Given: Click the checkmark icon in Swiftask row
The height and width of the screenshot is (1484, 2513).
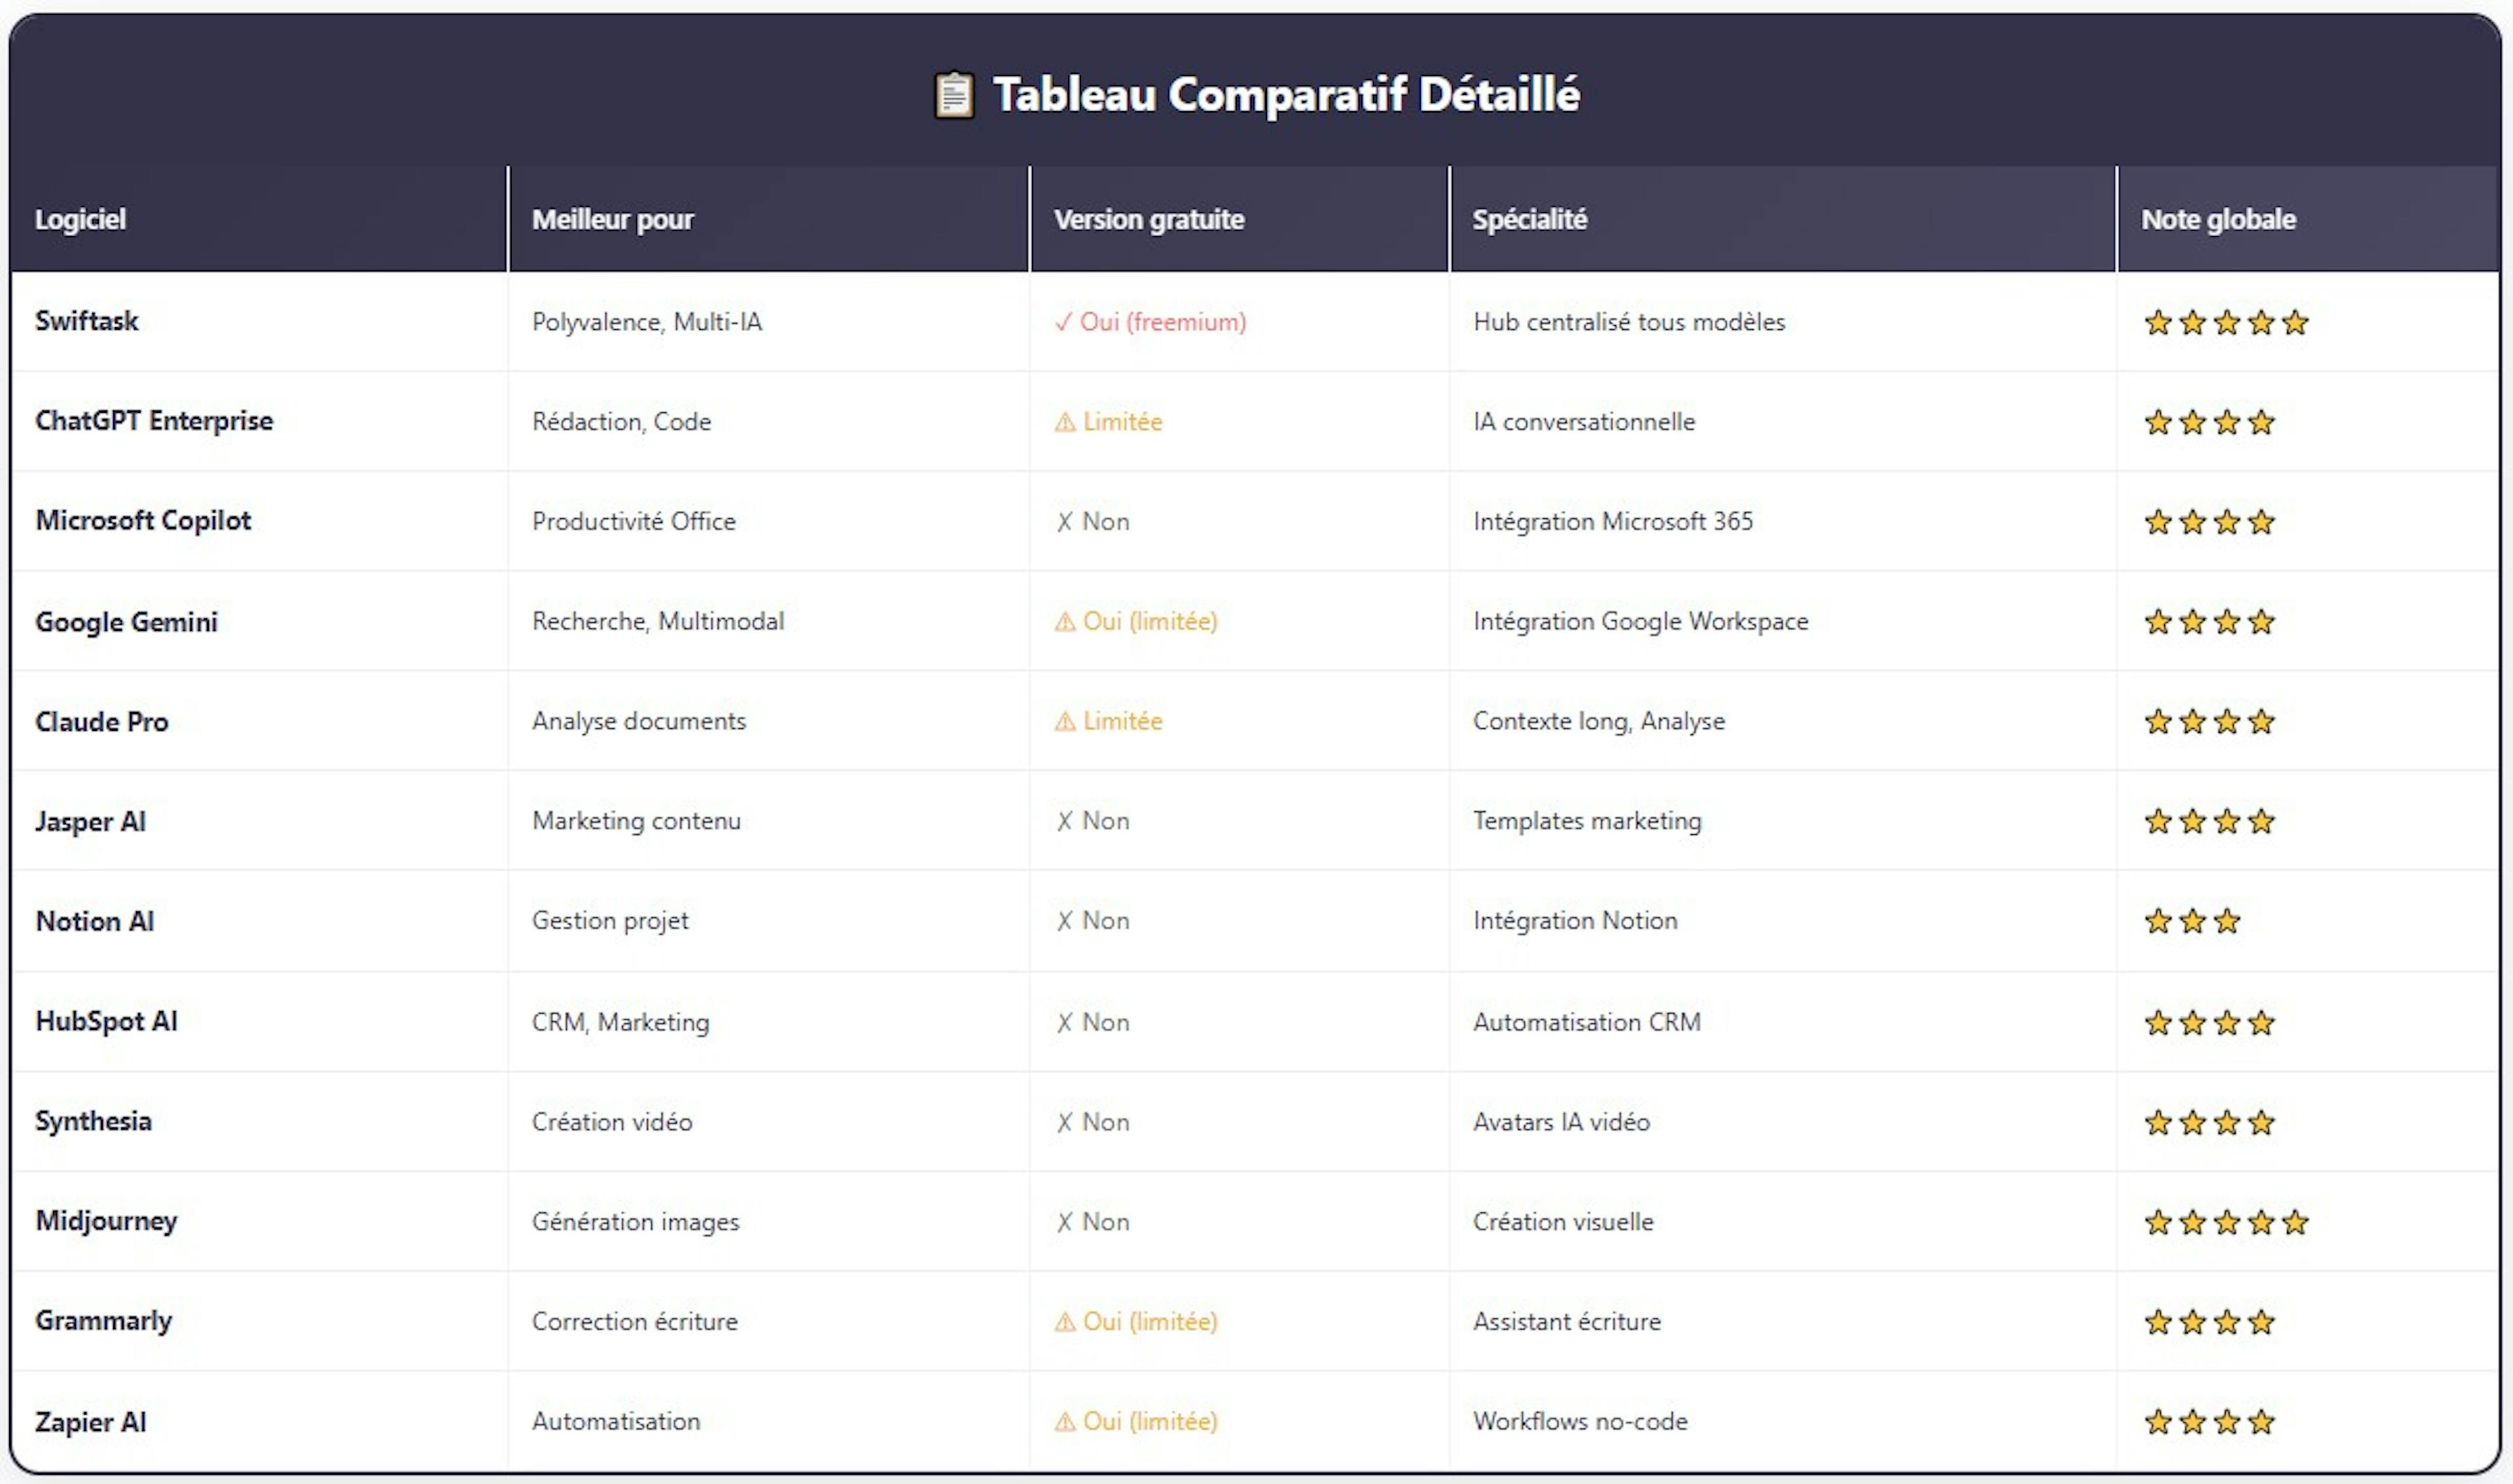Looking at the screenshot, I should 1063,322.
